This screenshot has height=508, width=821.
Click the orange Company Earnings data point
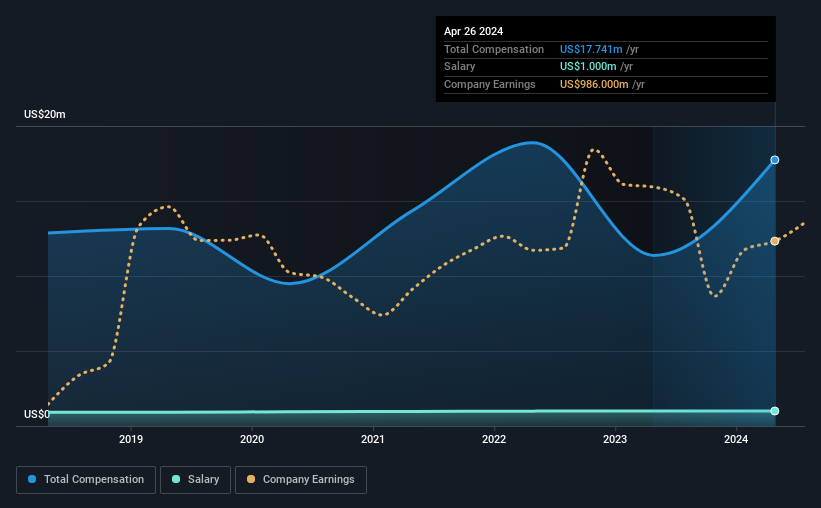click(774, 241)
